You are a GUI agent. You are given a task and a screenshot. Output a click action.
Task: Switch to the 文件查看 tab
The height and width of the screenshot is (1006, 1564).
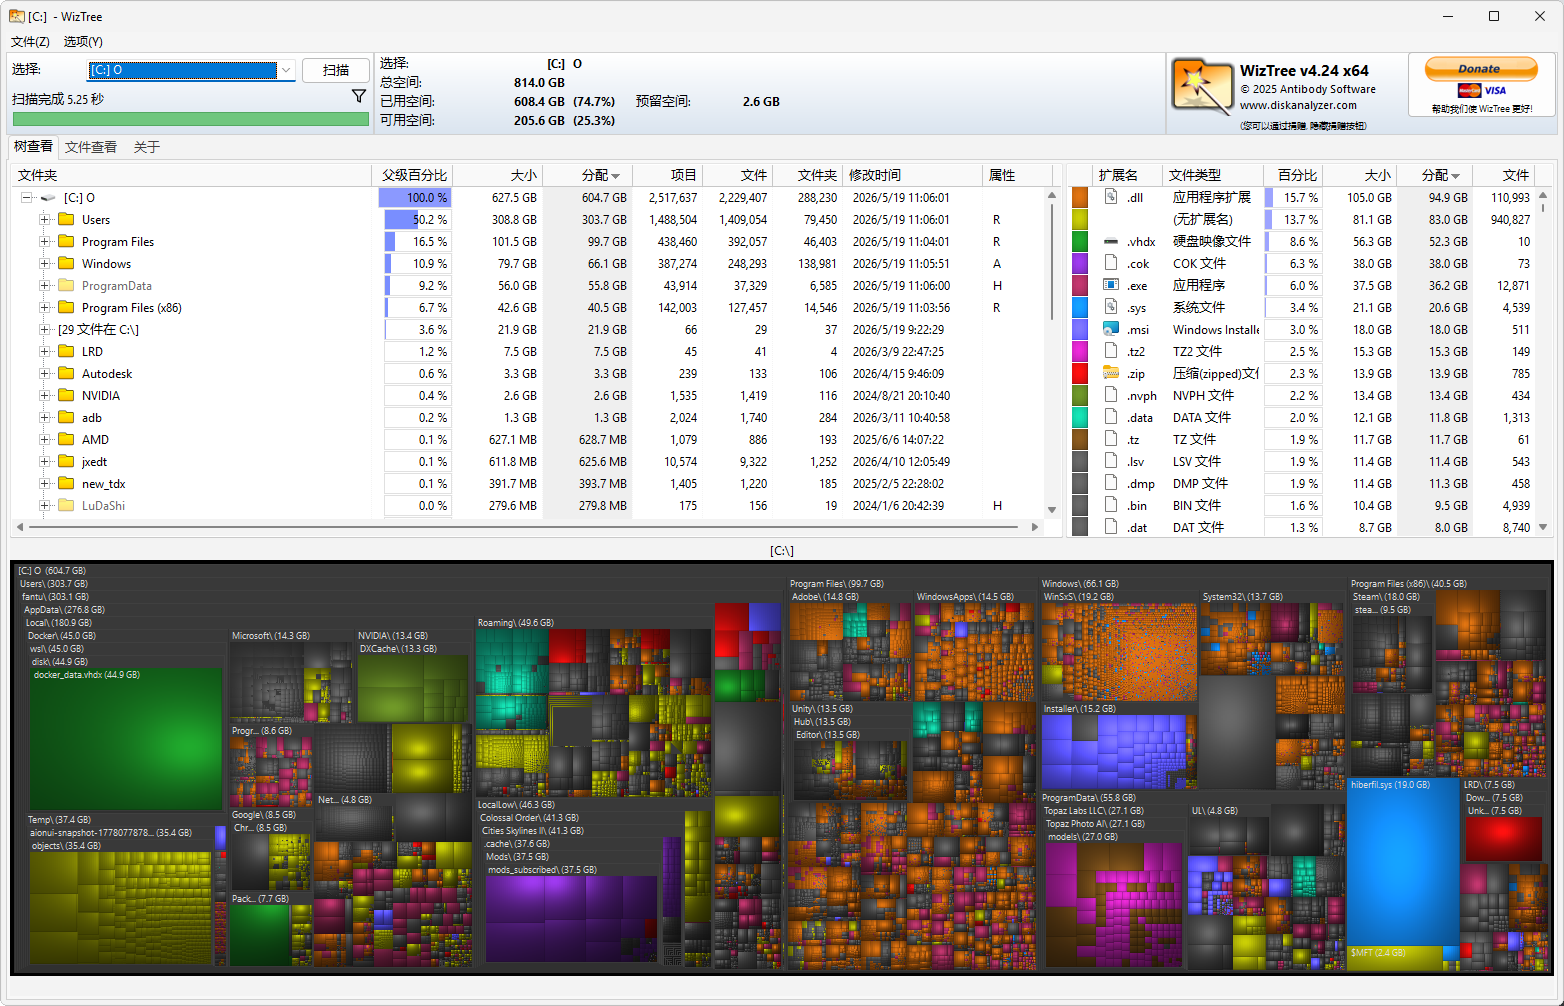pos(91,147)
